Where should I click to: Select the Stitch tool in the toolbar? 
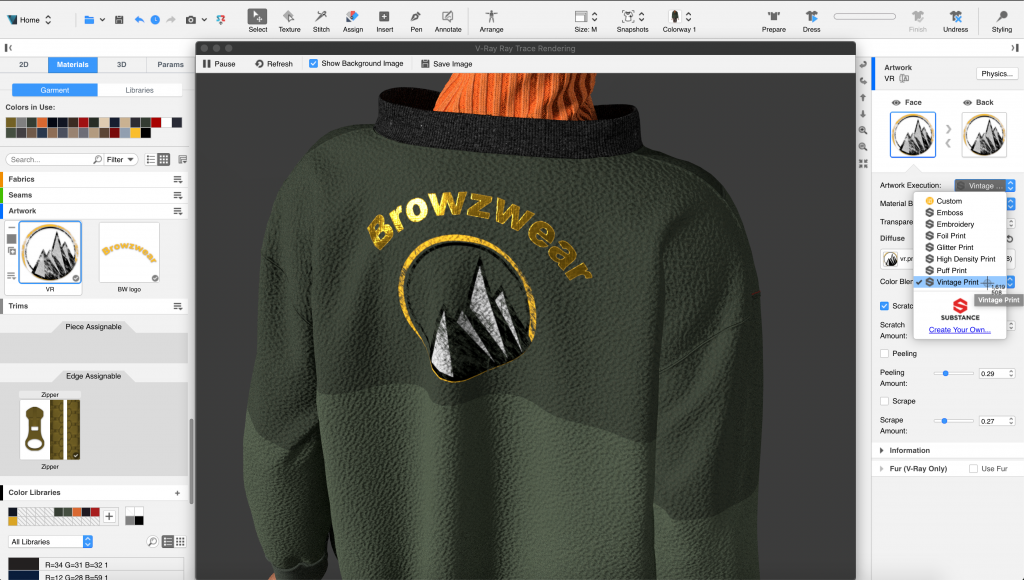[x=321, y=16]
